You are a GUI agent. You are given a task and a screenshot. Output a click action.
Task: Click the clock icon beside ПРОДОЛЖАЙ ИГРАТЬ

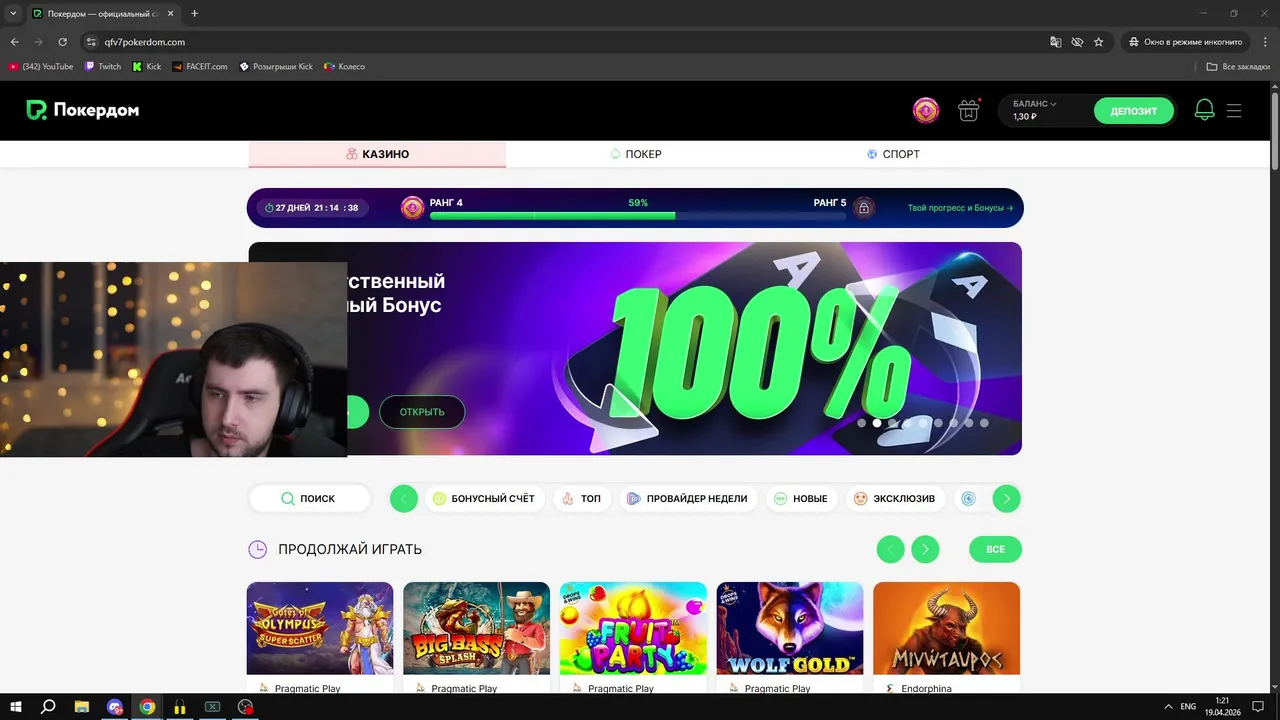257,549
